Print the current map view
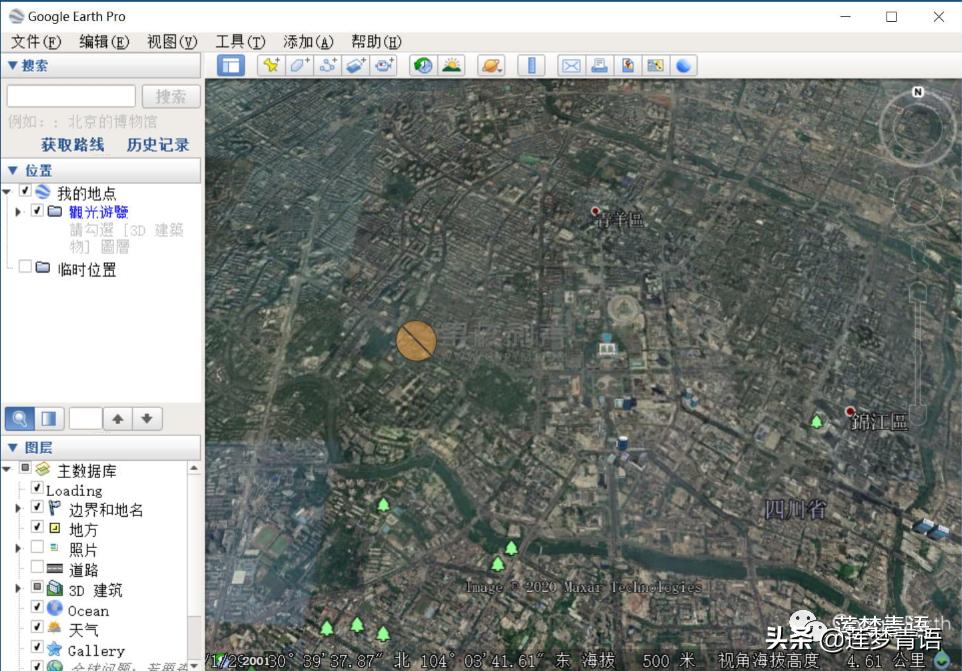The image size is (962, 671). [x=600, y=65]
